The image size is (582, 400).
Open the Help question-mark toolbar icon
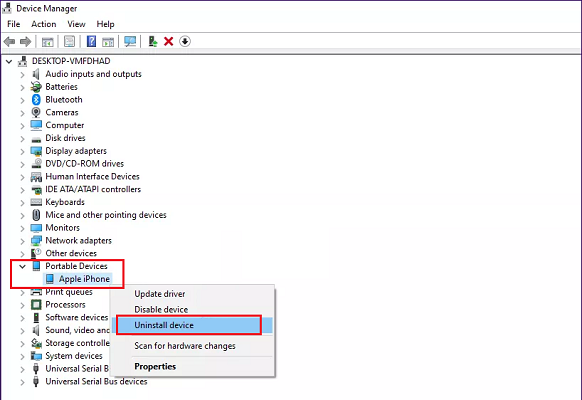pyautogui.click(x=91, y=41)
